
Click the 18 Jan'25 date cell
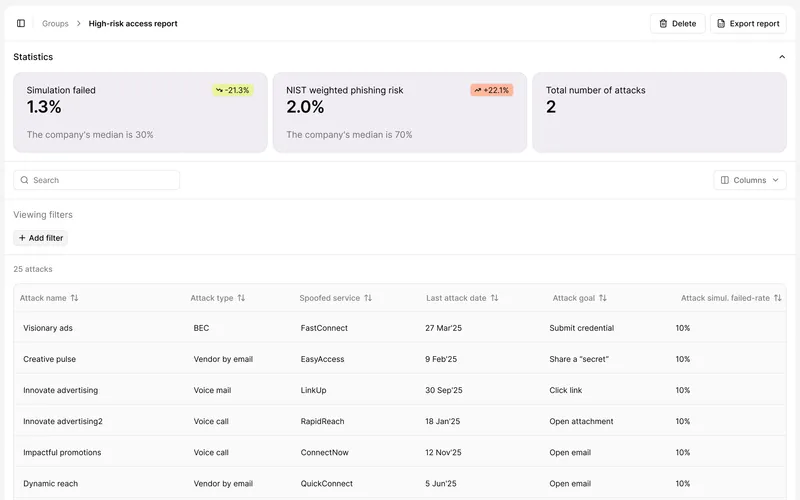point(442,421)
